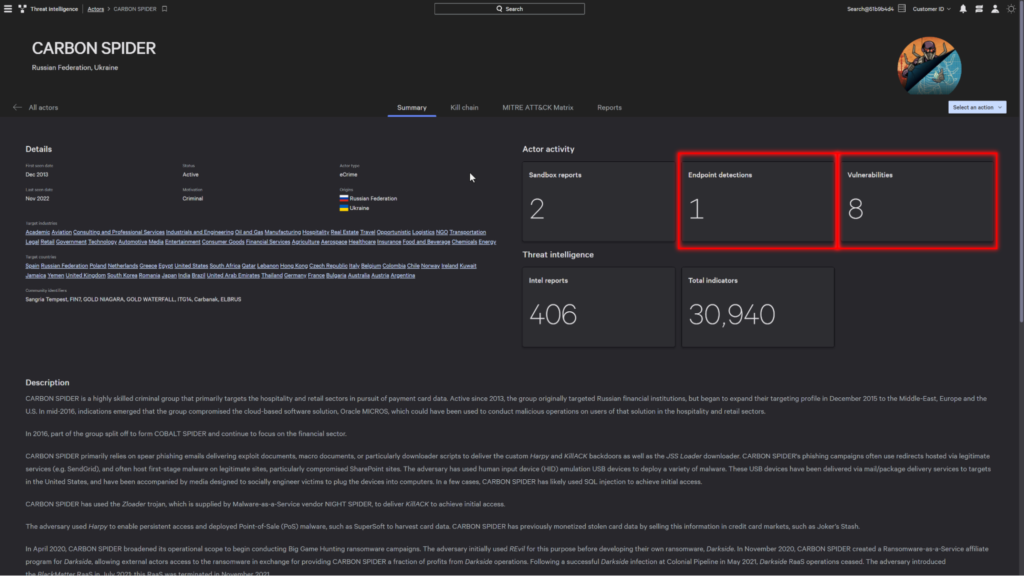
Task: Select the Reports tab
Action: point(610,107)
